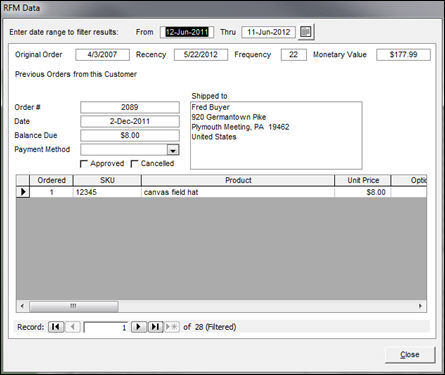Click the record number box

pyautogui.click(x=106, y=327)
